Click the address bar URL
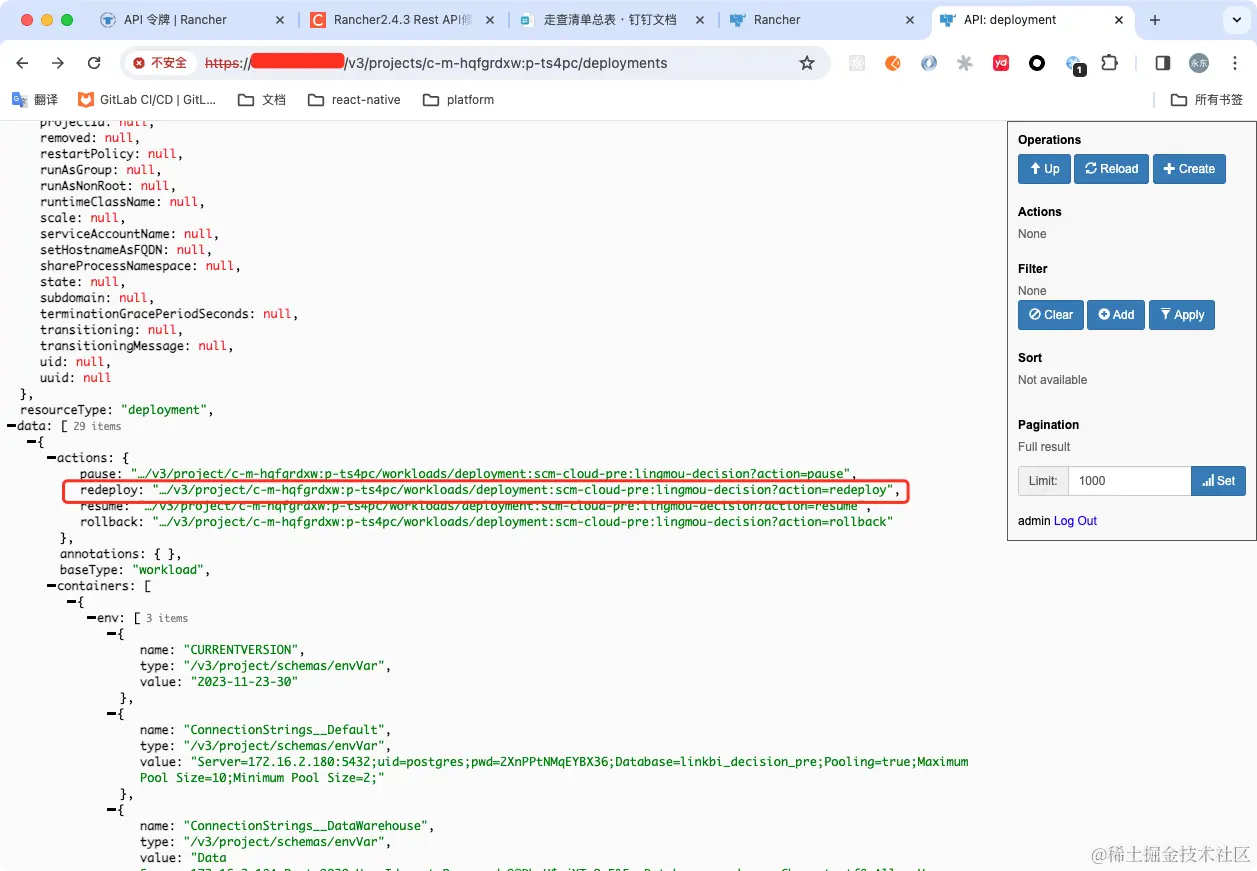 pos(436,63)
